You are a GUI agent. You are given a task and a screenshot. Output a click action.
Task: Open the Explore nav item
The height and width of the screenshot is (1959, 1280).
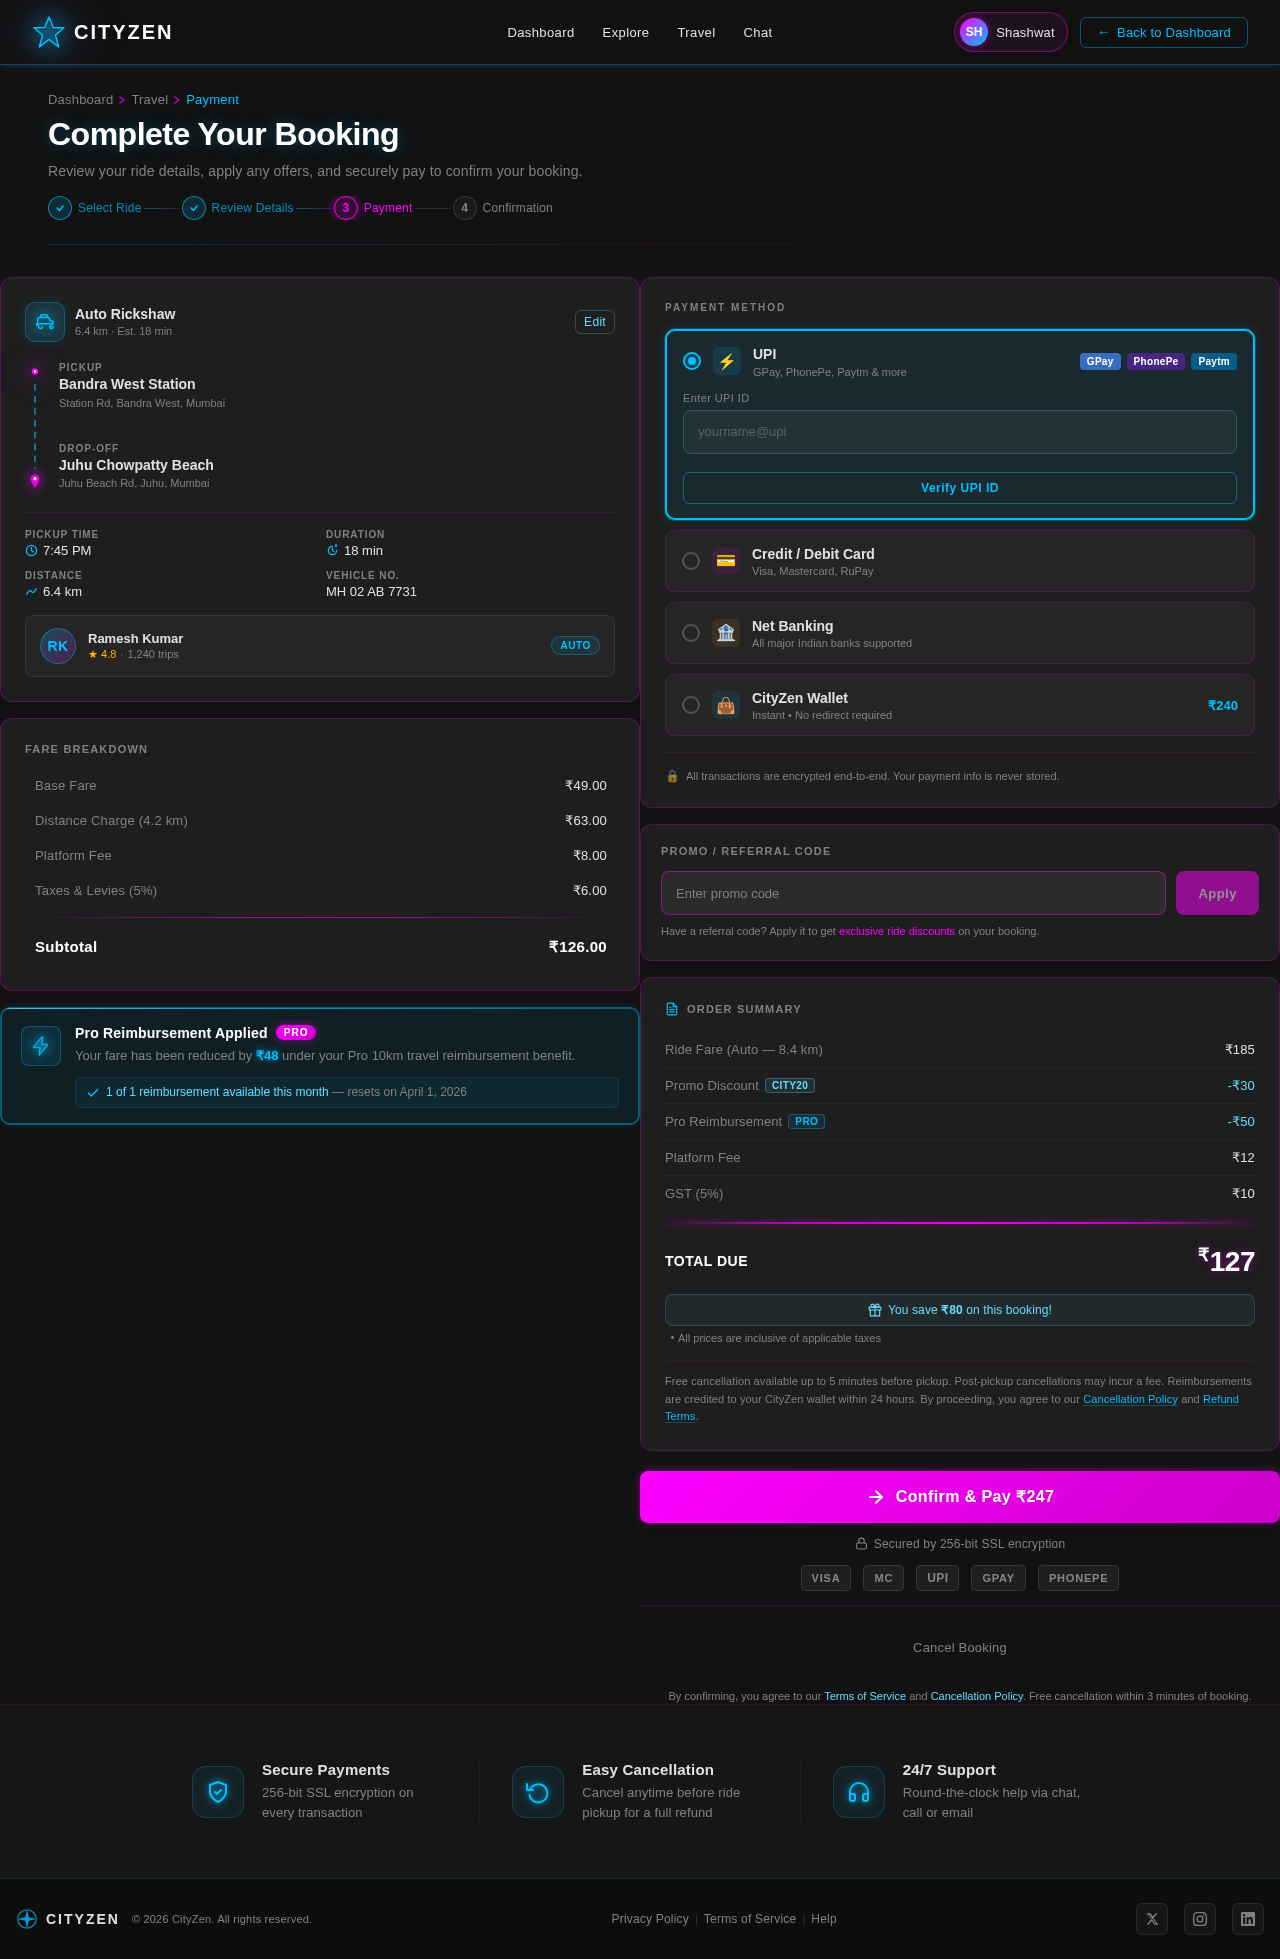626,33
